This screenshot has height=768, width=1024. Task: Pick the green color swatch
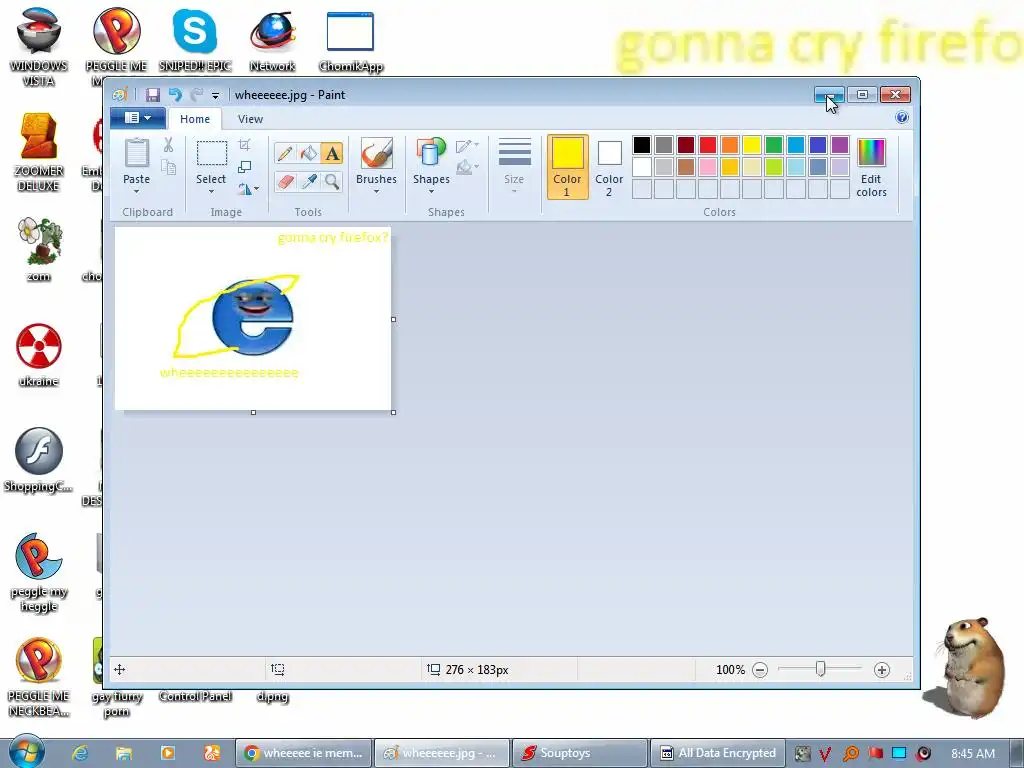(x=774, y=145)
